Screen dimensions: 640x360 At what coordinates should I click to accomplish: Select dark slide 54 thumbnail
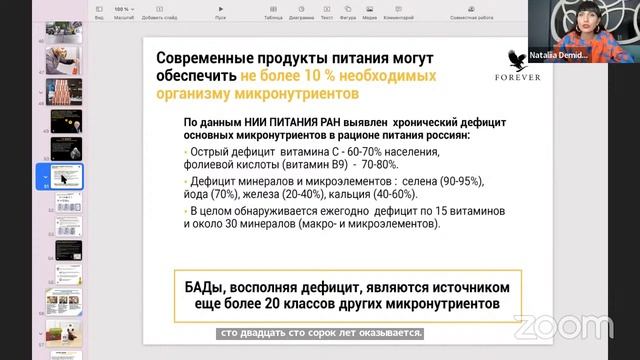point(69,251)
